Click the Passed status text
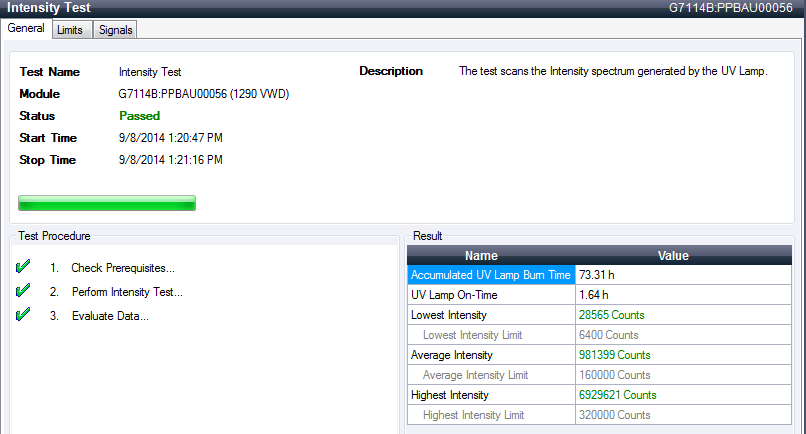 [x=139, y=116]
